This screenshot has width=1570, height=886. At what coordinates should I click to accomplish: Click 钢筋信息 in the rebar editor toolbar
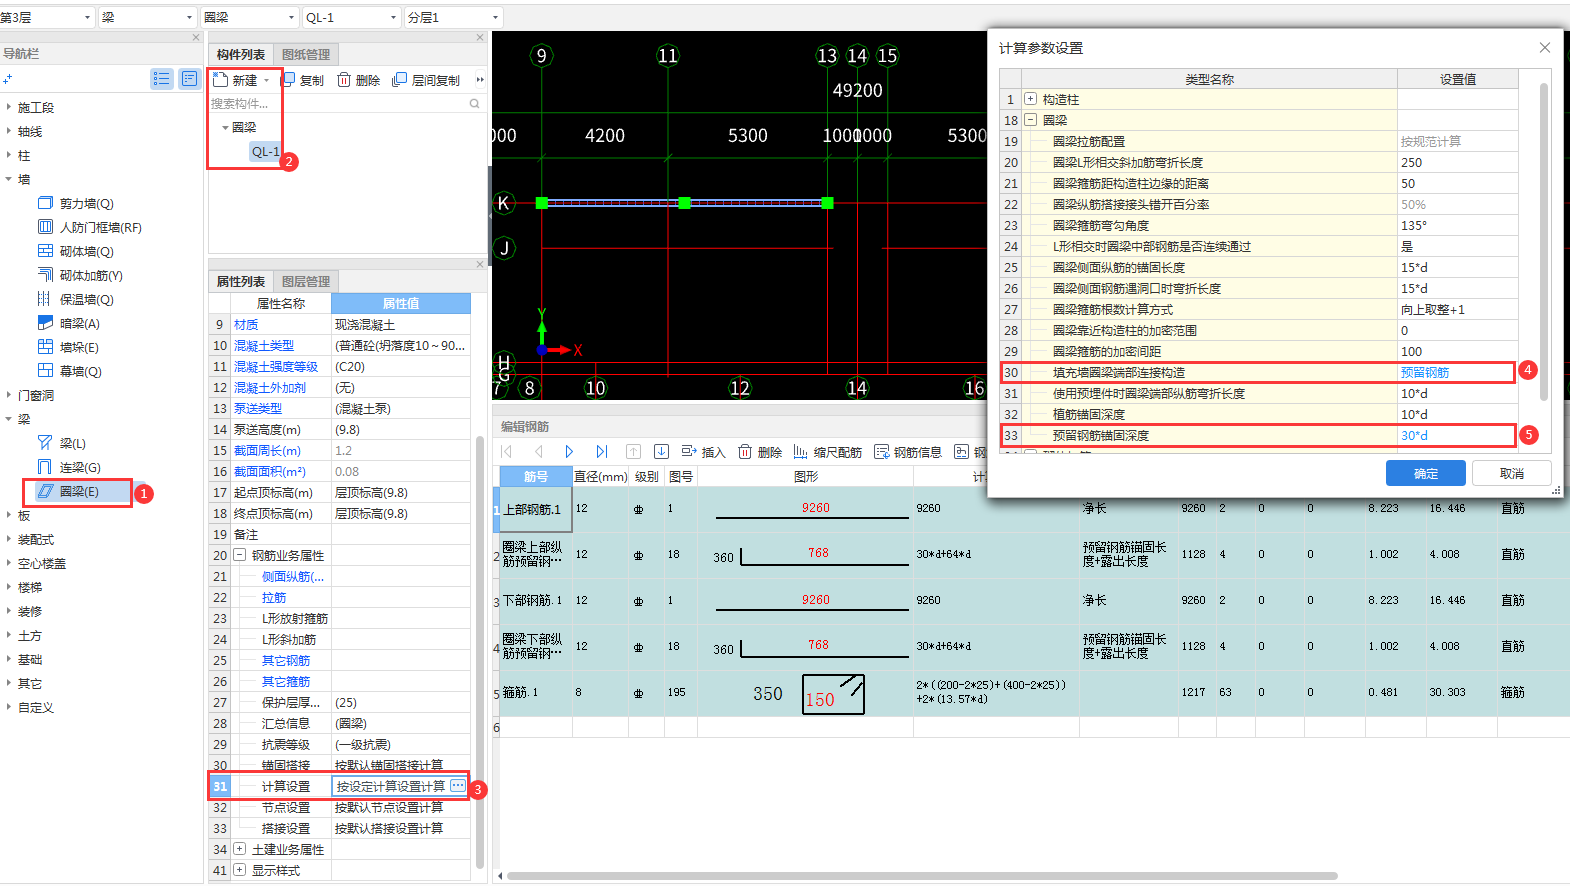click(x=908, y=452)
